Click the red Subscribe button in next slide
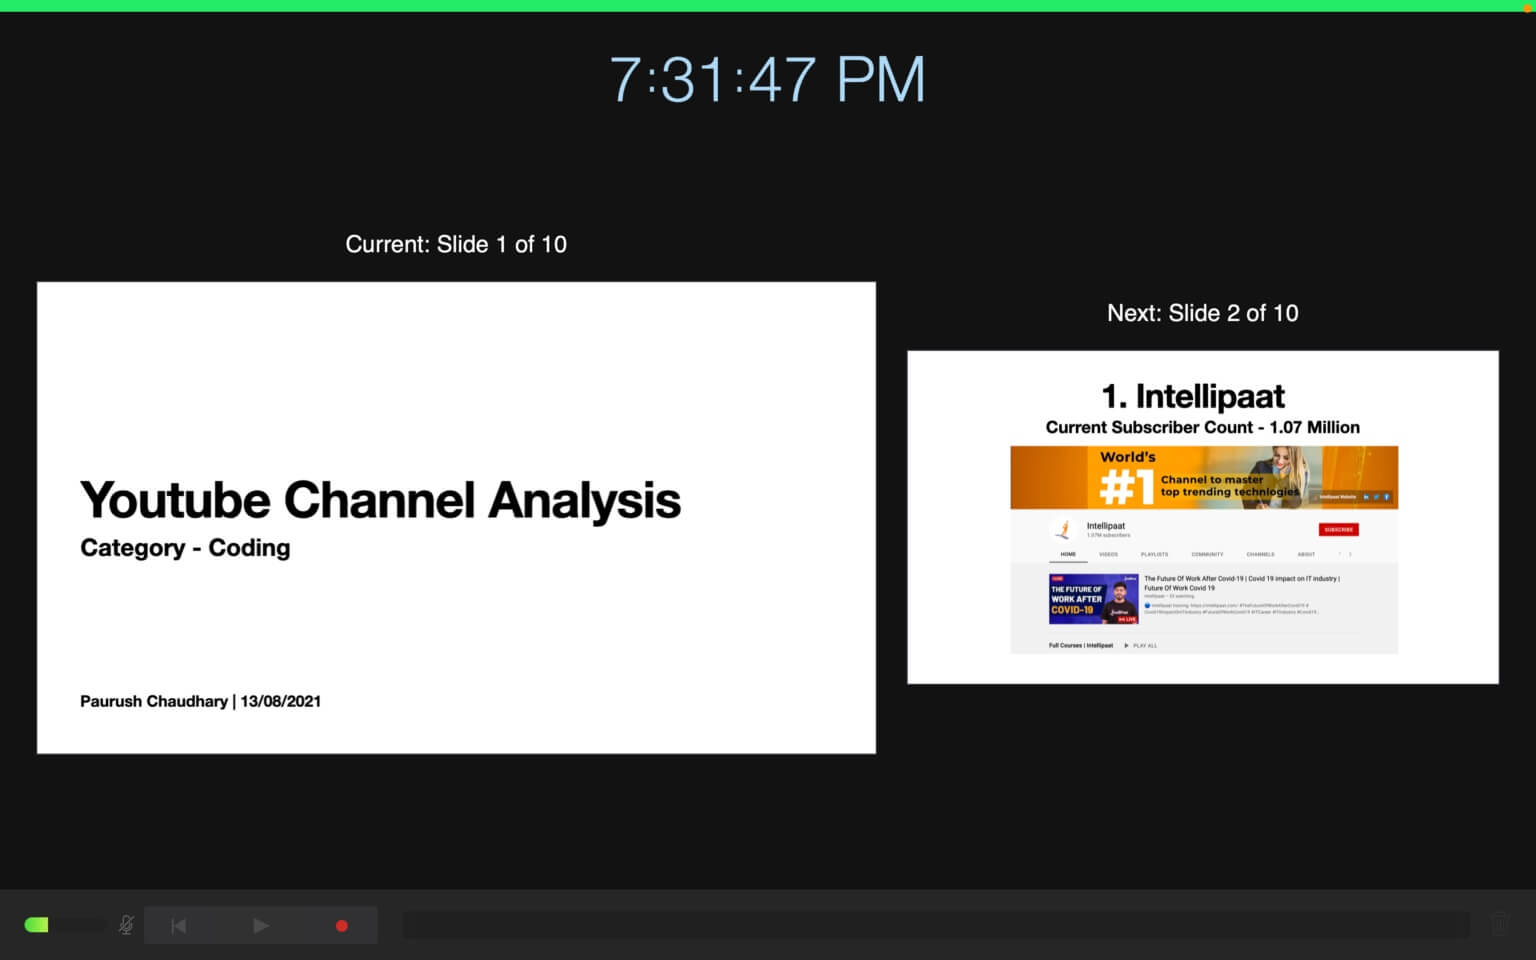 pyautogui.click(x=1338, y=529)
